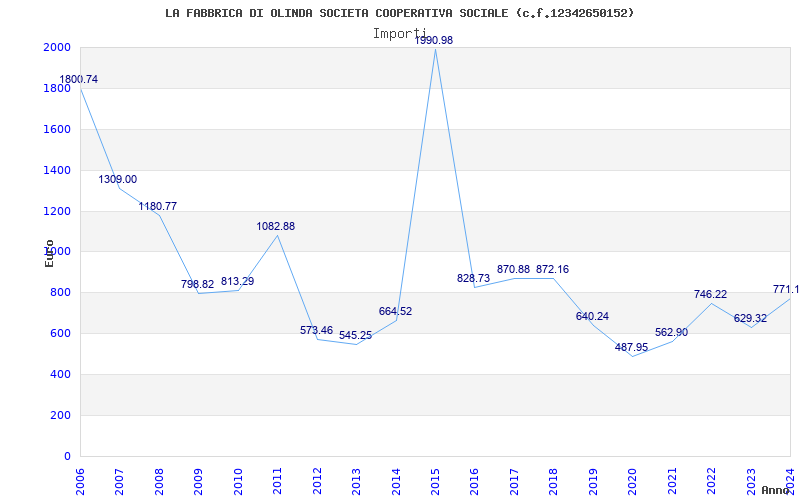Select year 2022 on the x-axis

pyautogui.click(x=712, y=482)
